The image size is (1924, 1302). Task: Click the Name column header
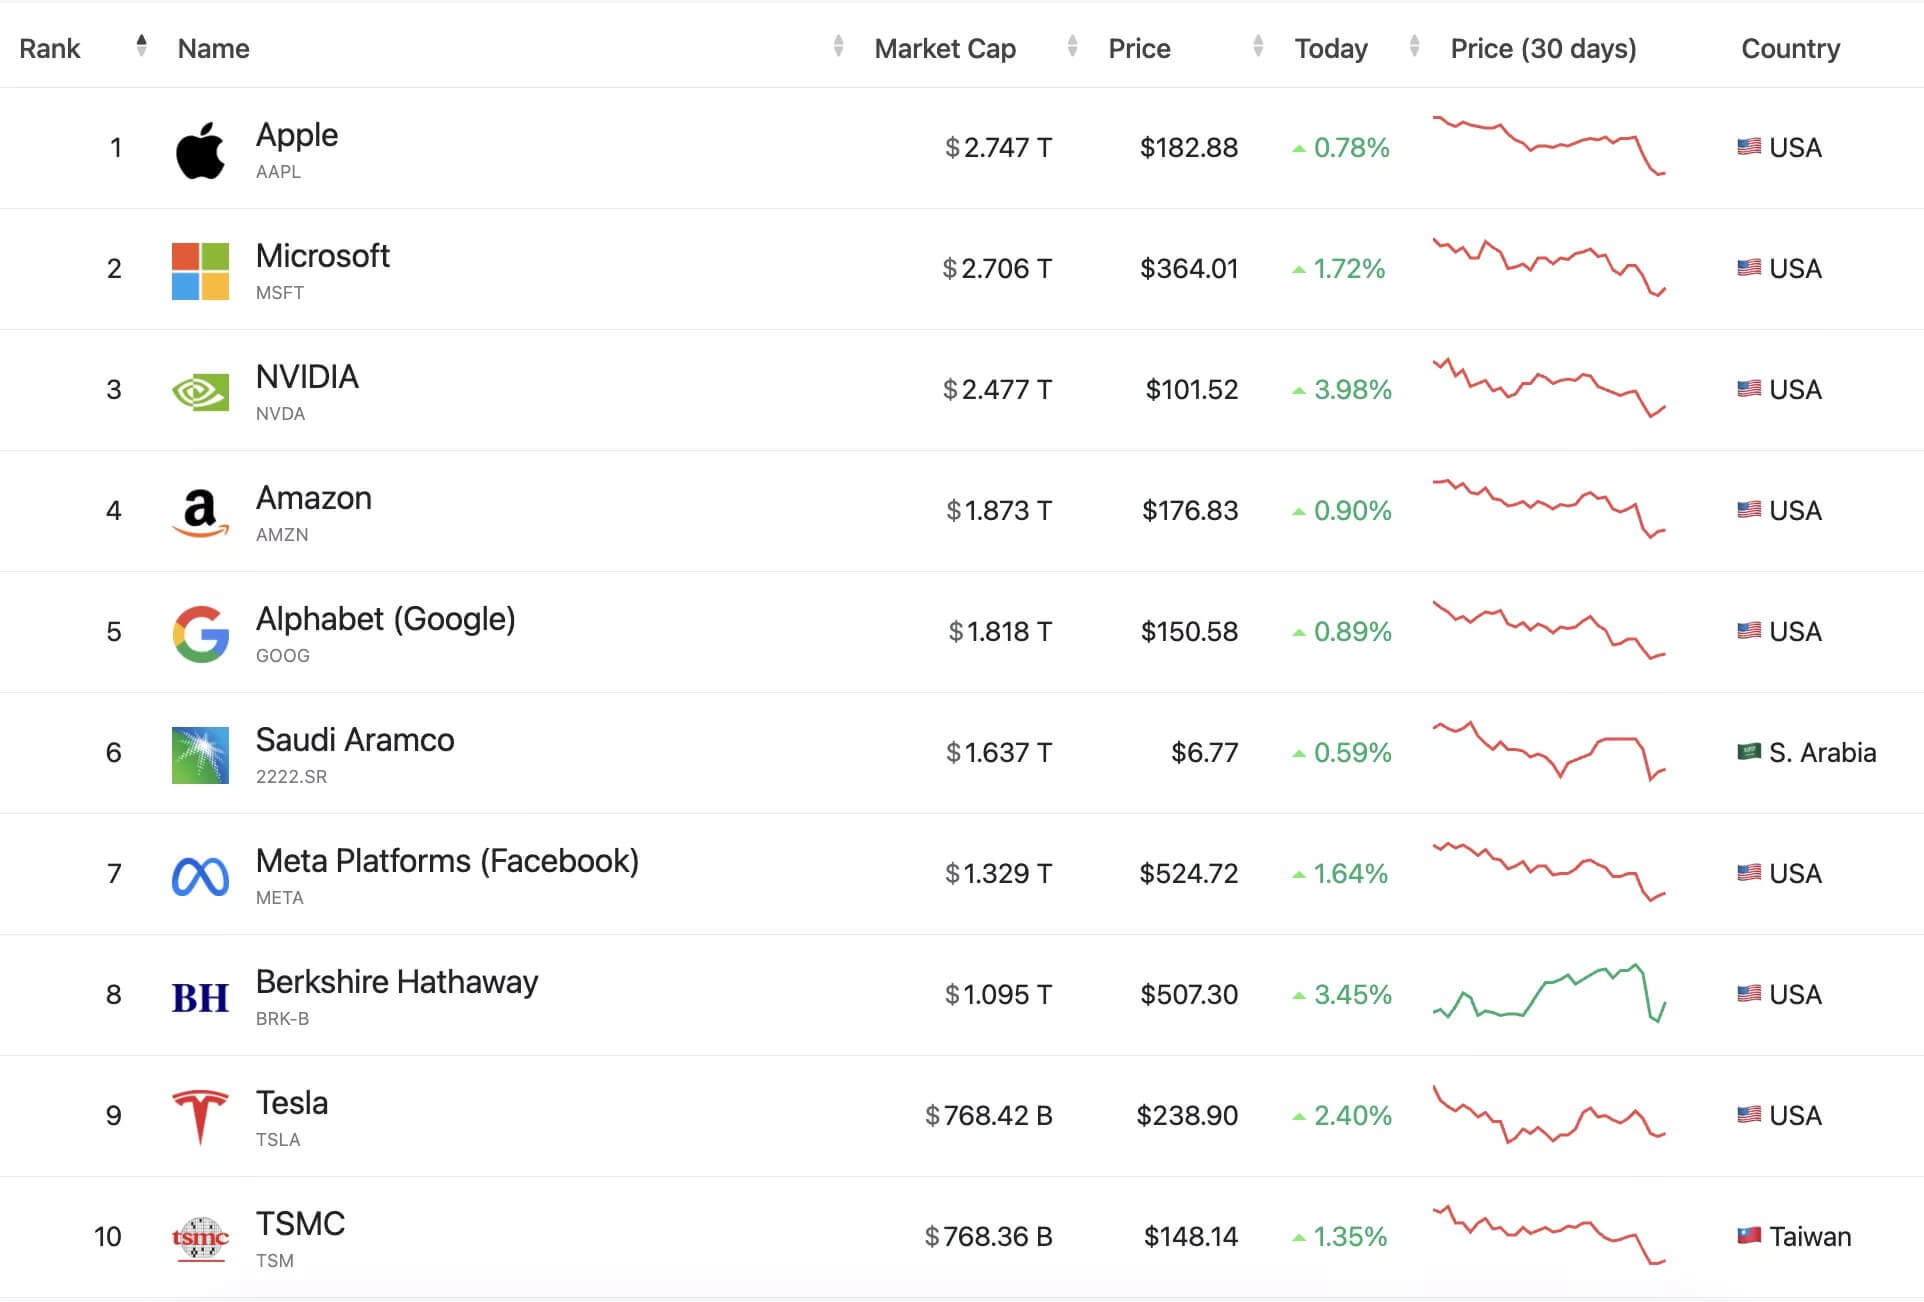[x=213, y=48]
